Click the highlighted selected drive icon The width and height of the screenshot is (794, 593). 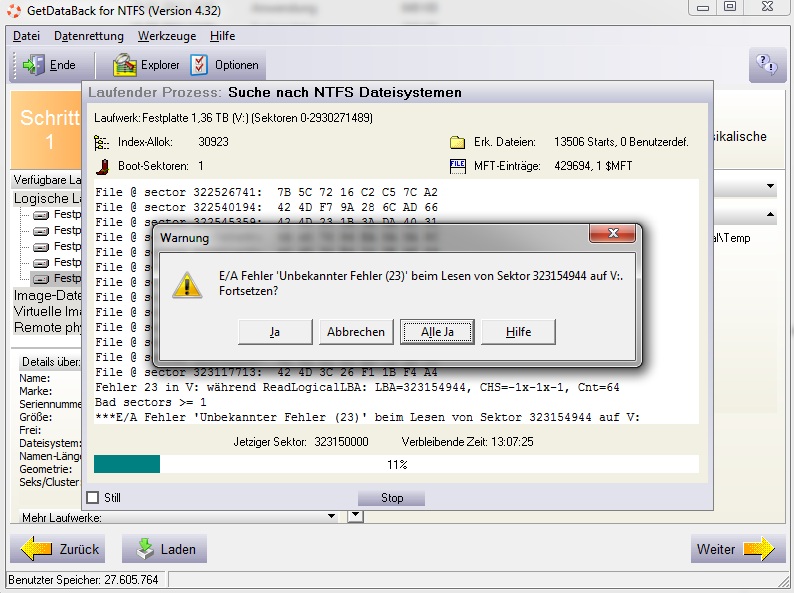coord(41,279)
